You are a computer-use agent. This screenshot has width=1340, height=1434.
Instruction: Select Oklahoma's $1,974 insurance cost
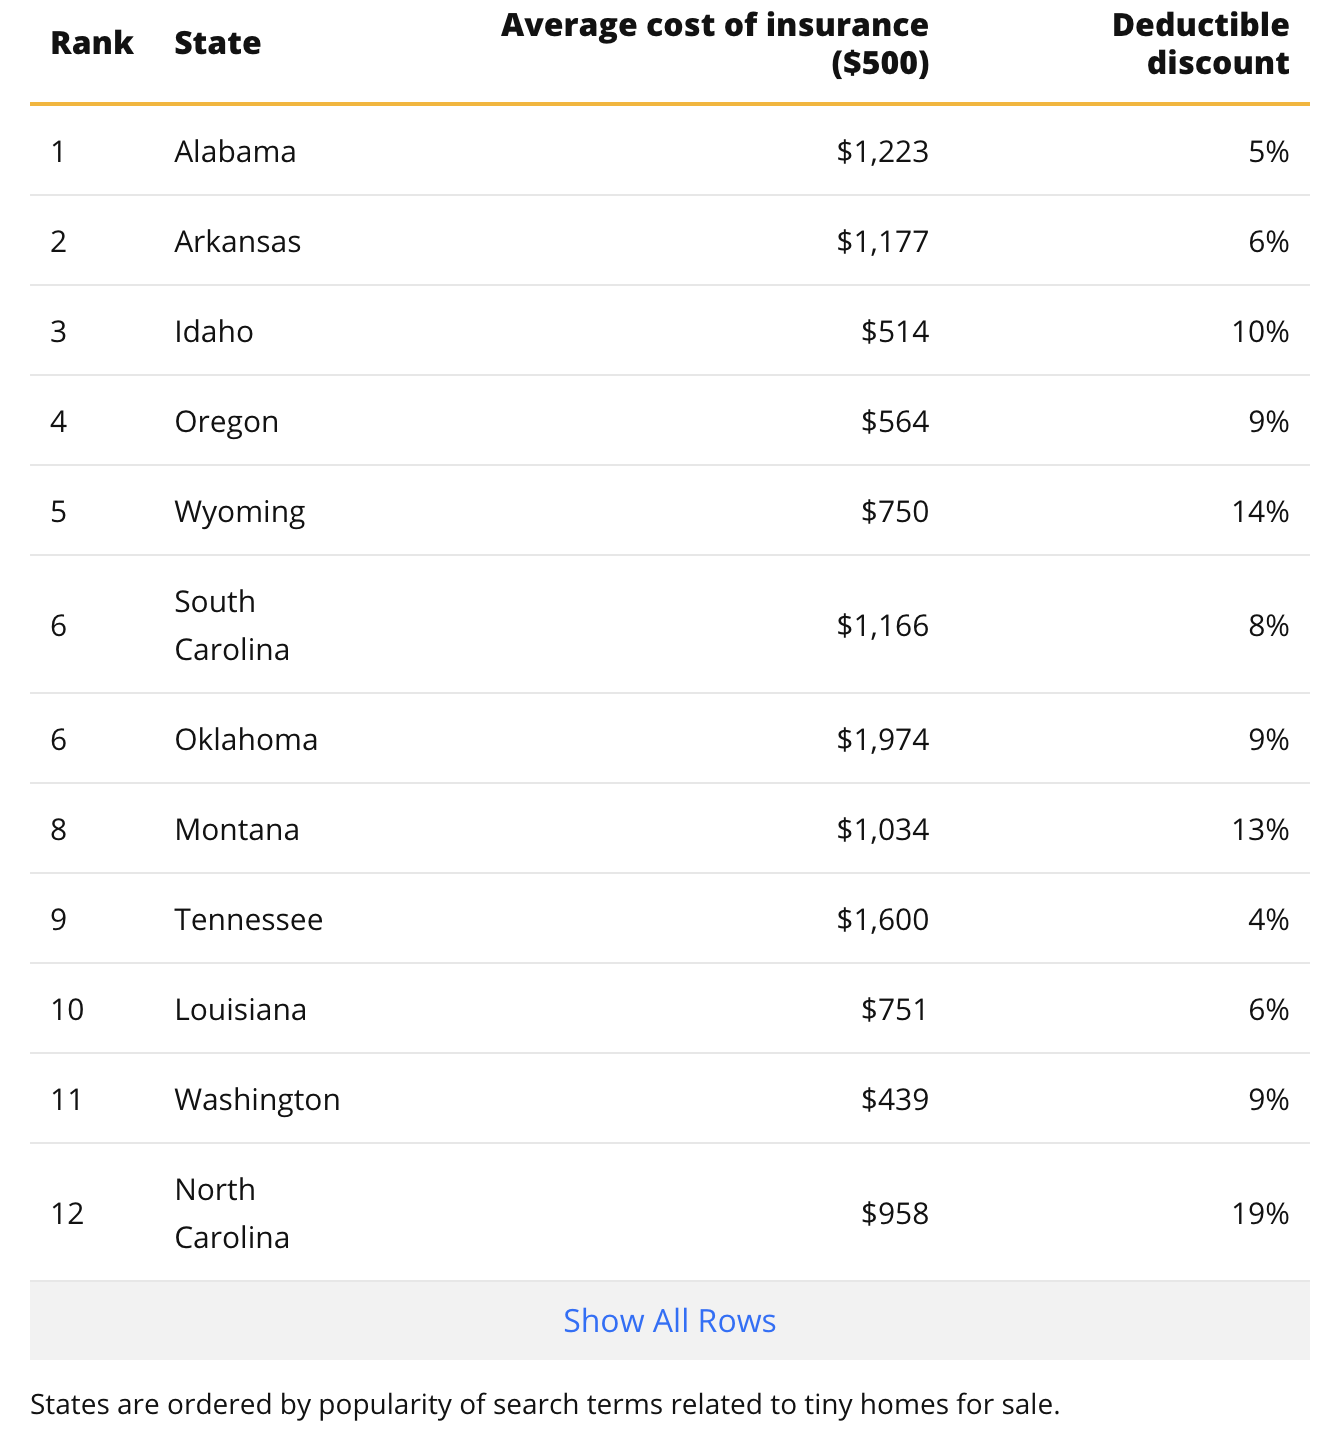pos(883,739)
